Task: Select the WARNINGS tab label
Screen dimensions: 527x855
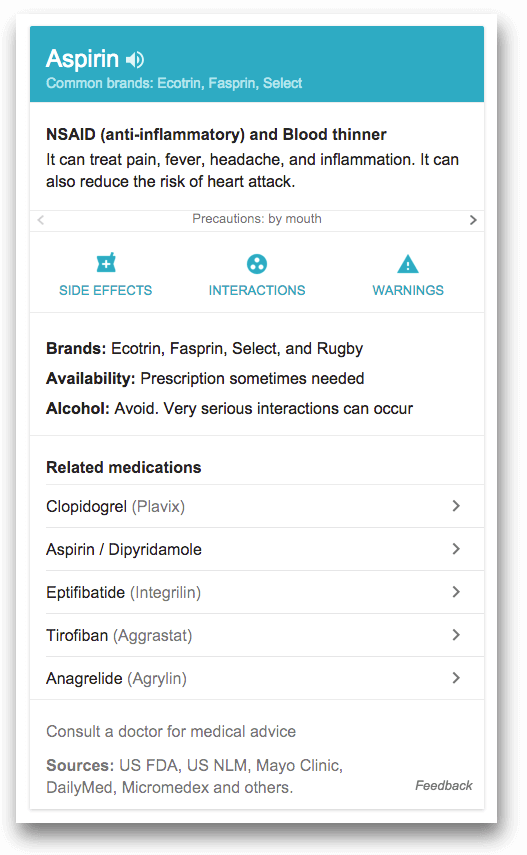Action: click(x=408, y=290)
